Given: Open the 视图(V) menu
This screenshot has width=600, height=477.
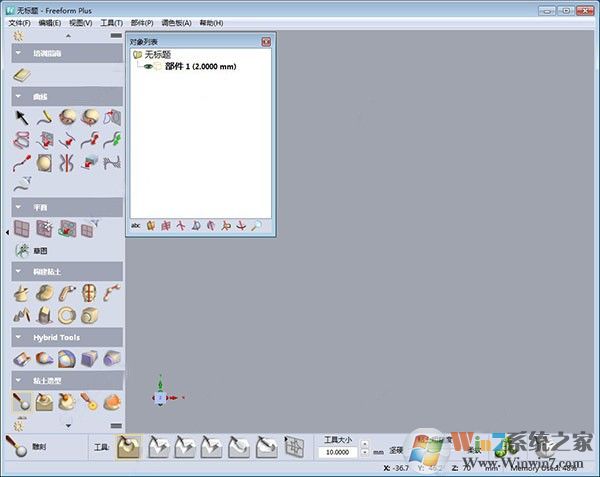Looking at the screenshot, I should coord(80,23).
